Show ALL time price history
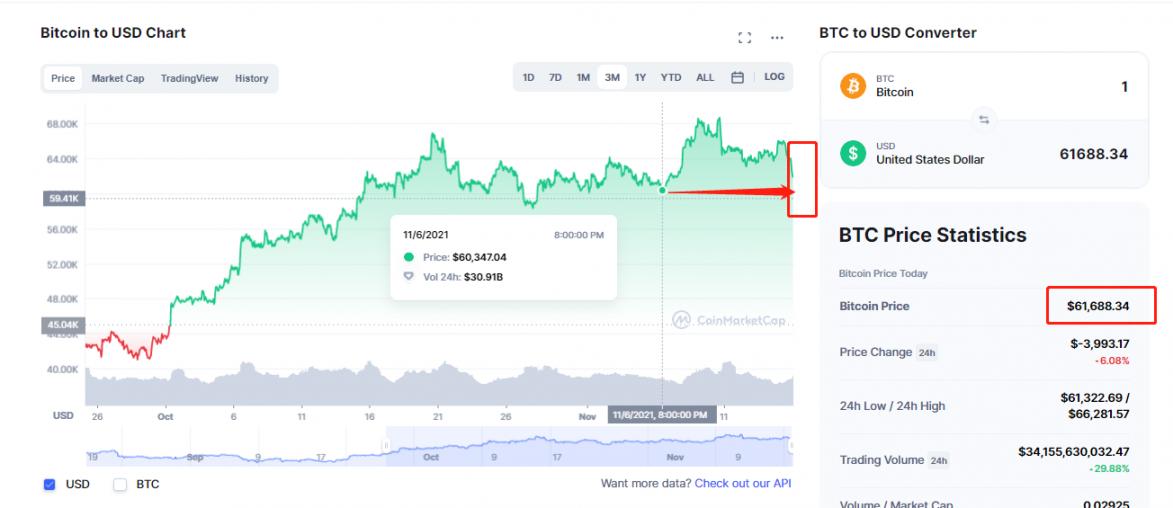This screenshot has width=1173, height=508. (x=705, y=77)
